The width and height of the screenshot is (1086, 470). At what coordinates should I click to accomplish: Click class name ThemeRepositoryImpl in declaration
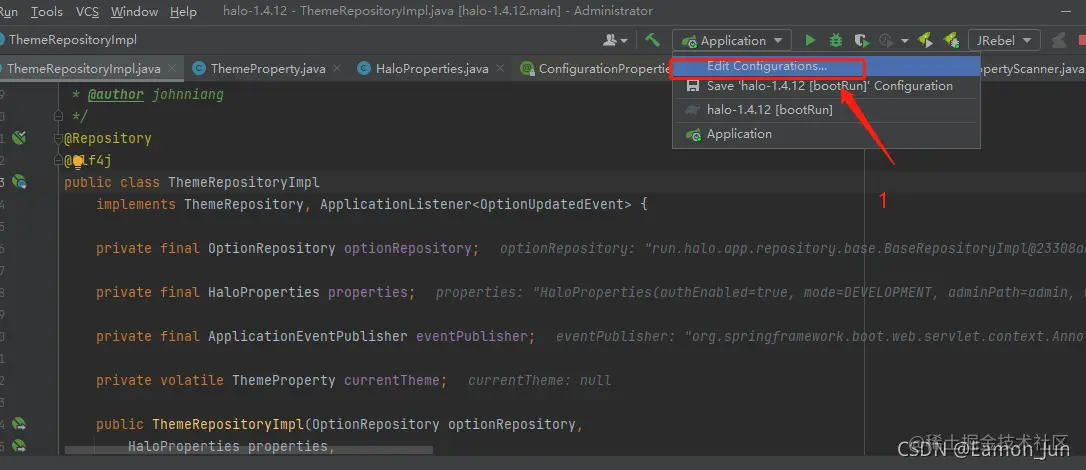[244, 183]
